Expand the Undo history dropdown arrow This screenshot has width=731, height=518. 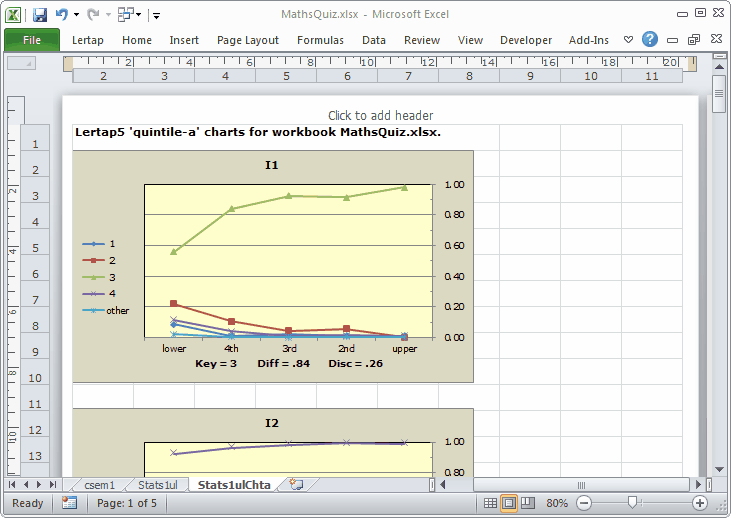tap(76, 15)
